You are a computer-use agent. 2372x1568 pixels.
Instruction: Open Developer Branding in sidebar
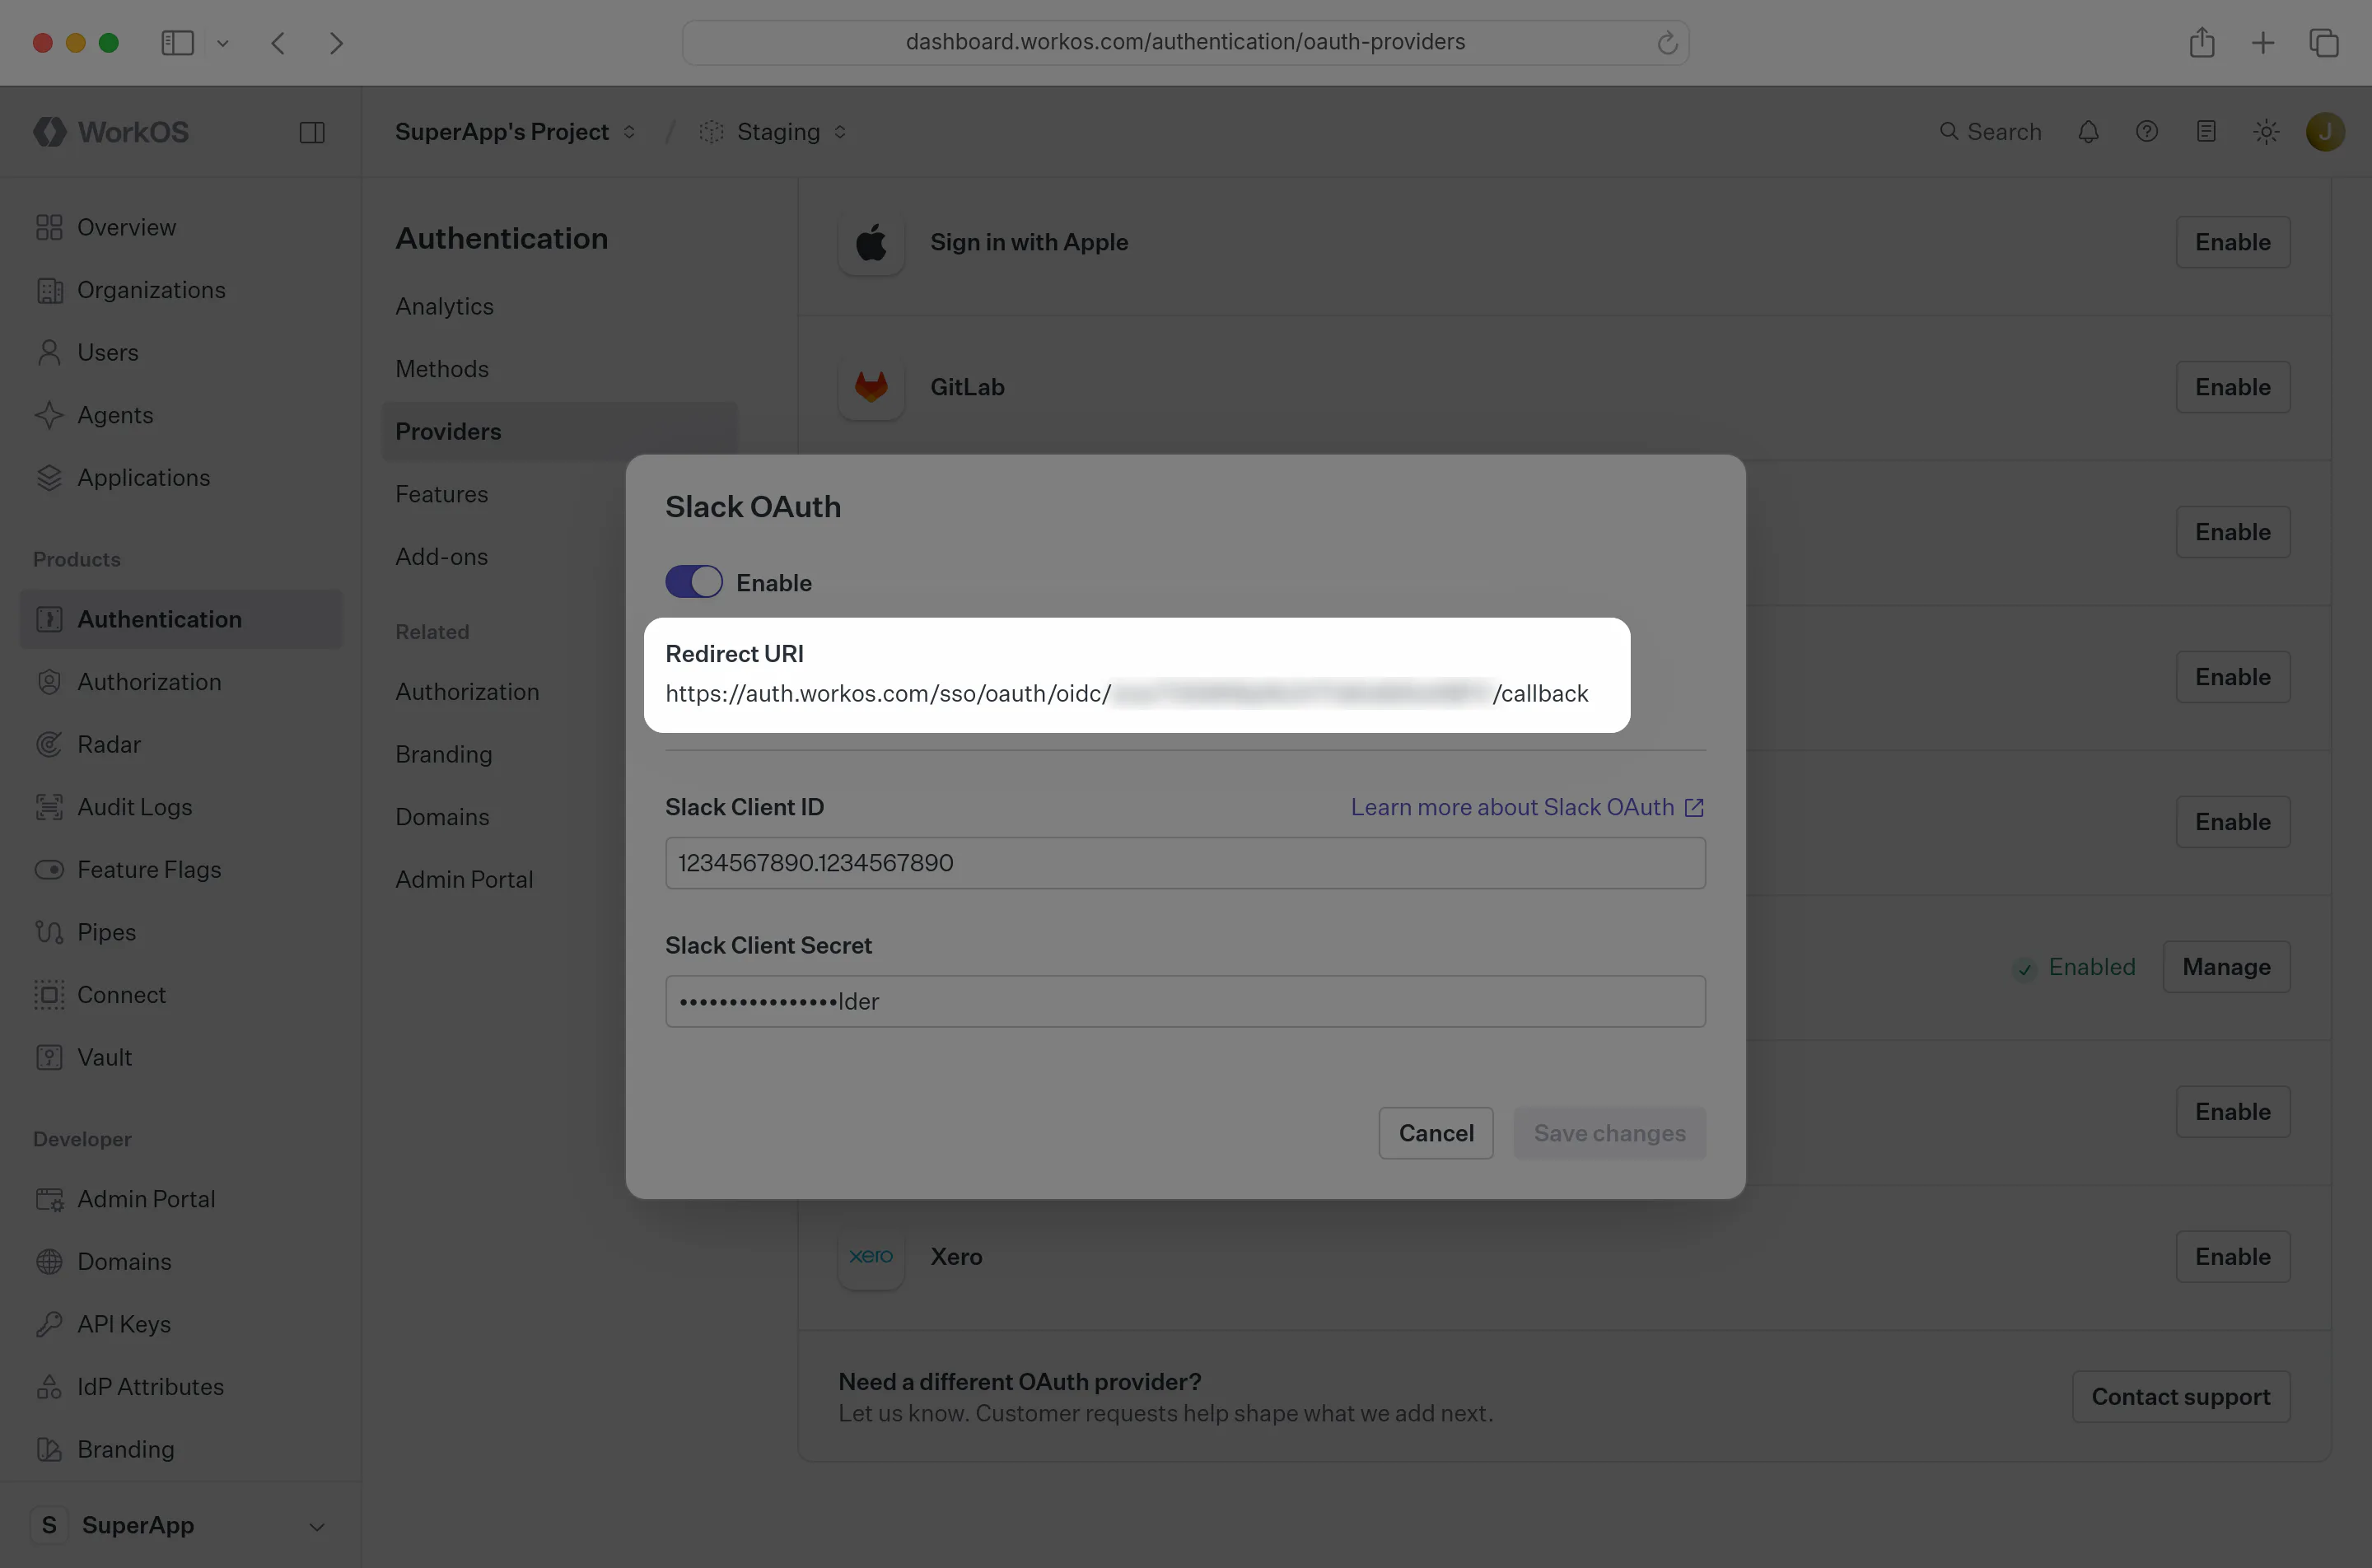point(180,1449)
